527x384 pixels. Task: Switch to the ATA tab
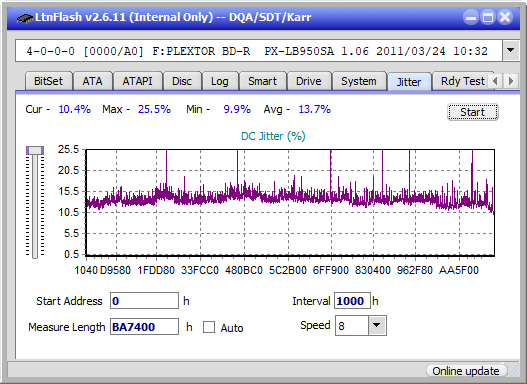click(x=92, y=81)
